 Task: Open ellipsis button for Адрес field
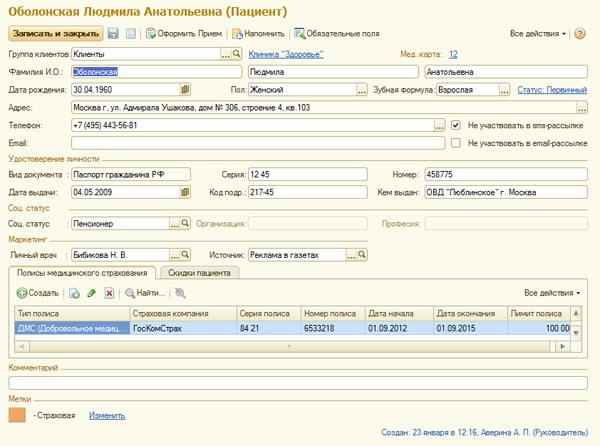tap(582, 107)
